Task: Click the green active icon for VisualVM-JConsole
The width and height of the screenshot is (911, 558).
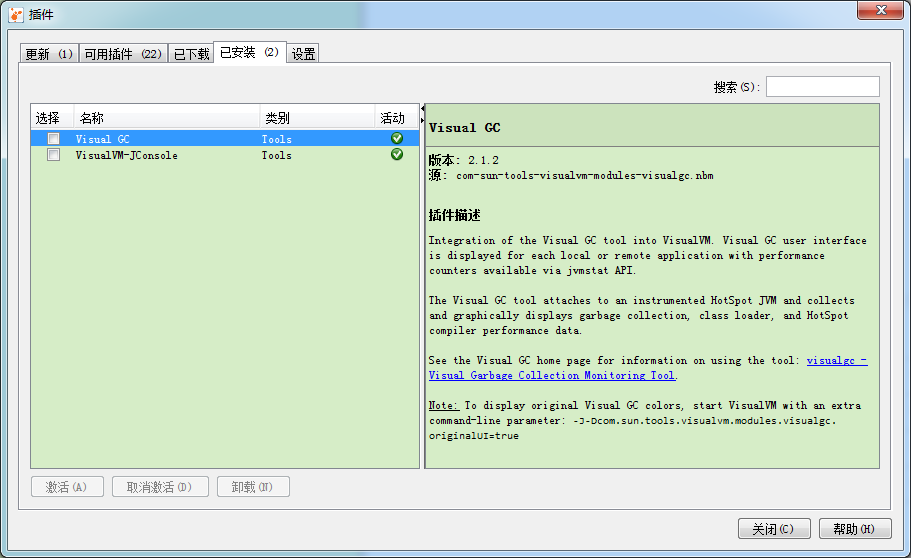Action: click(397, 154)
